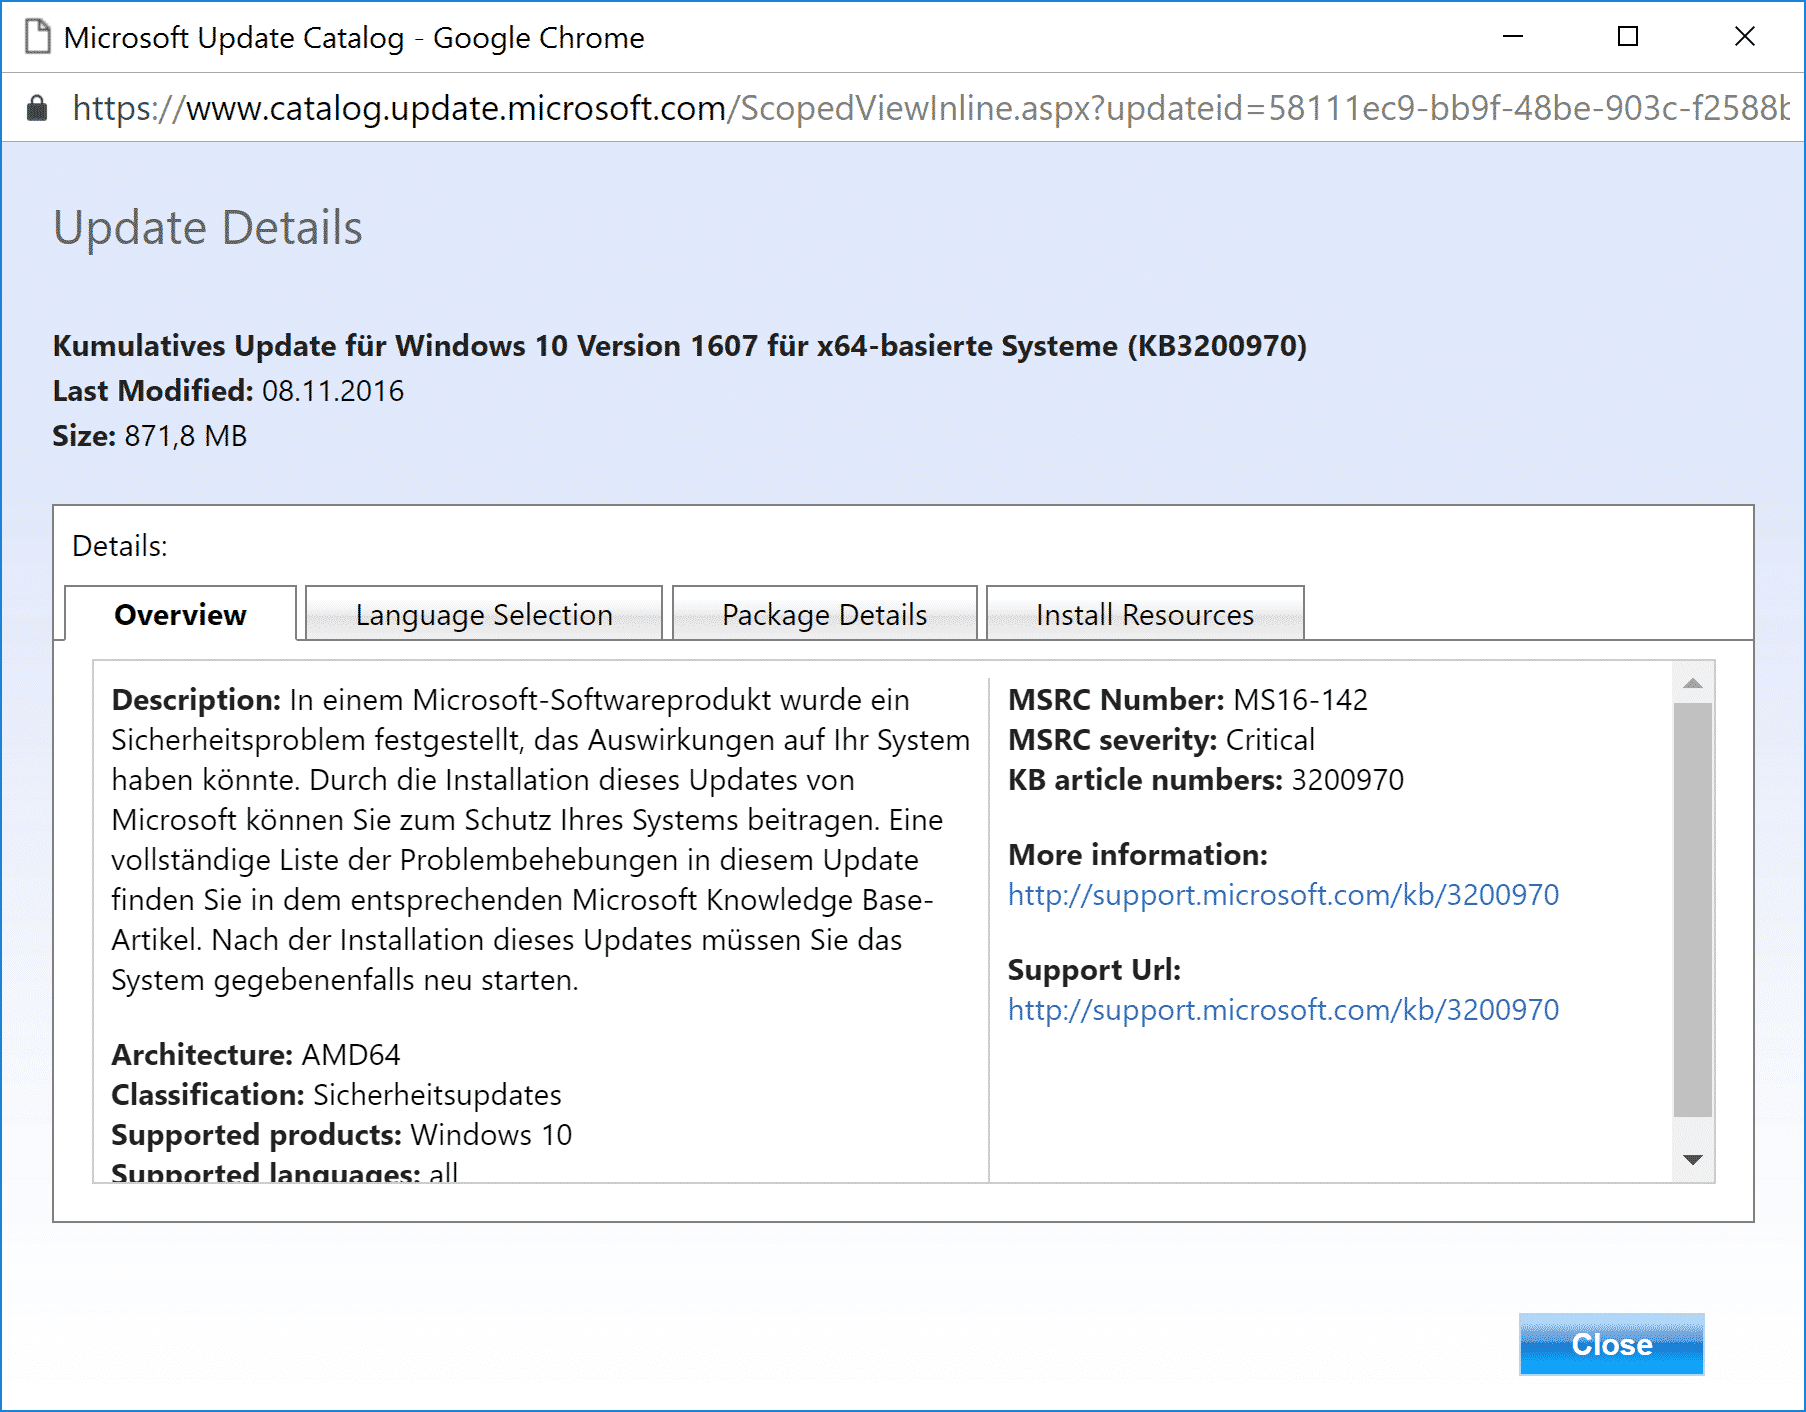This screenshot has width=1806, height=1412.
Task: Click the Architecture AMD64 line
Action: (256, 1055)
